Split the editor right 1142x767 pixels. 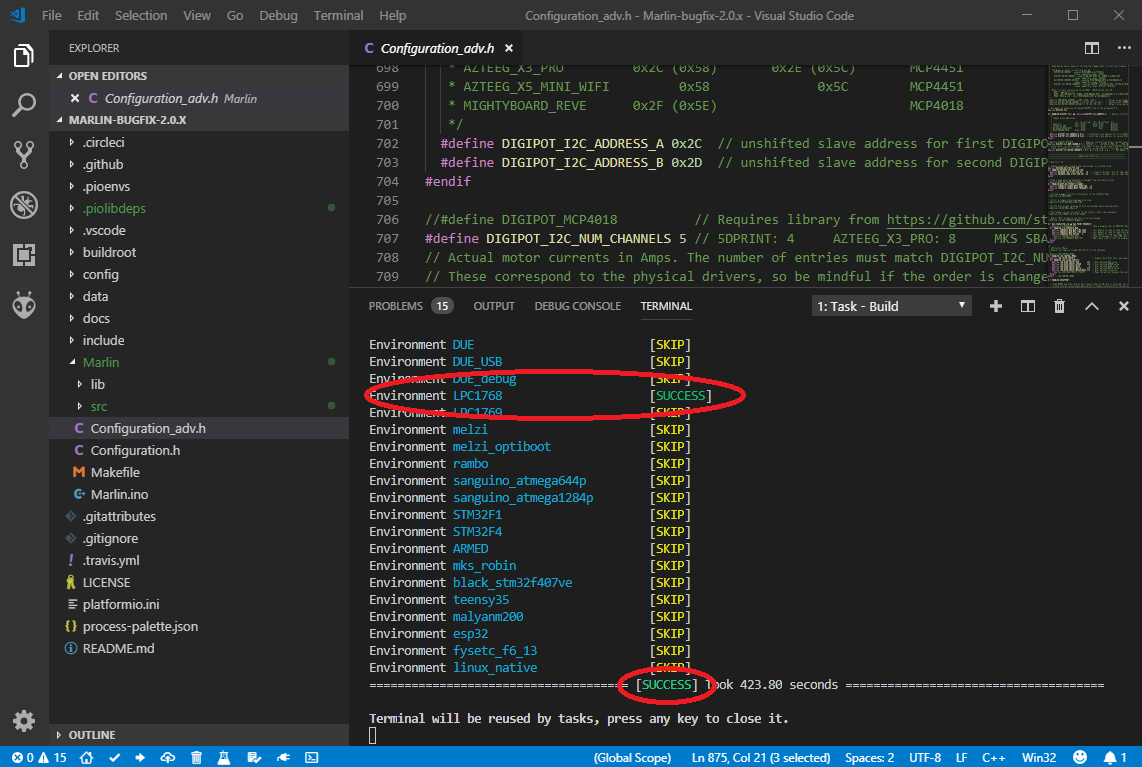coord(1092,48)
